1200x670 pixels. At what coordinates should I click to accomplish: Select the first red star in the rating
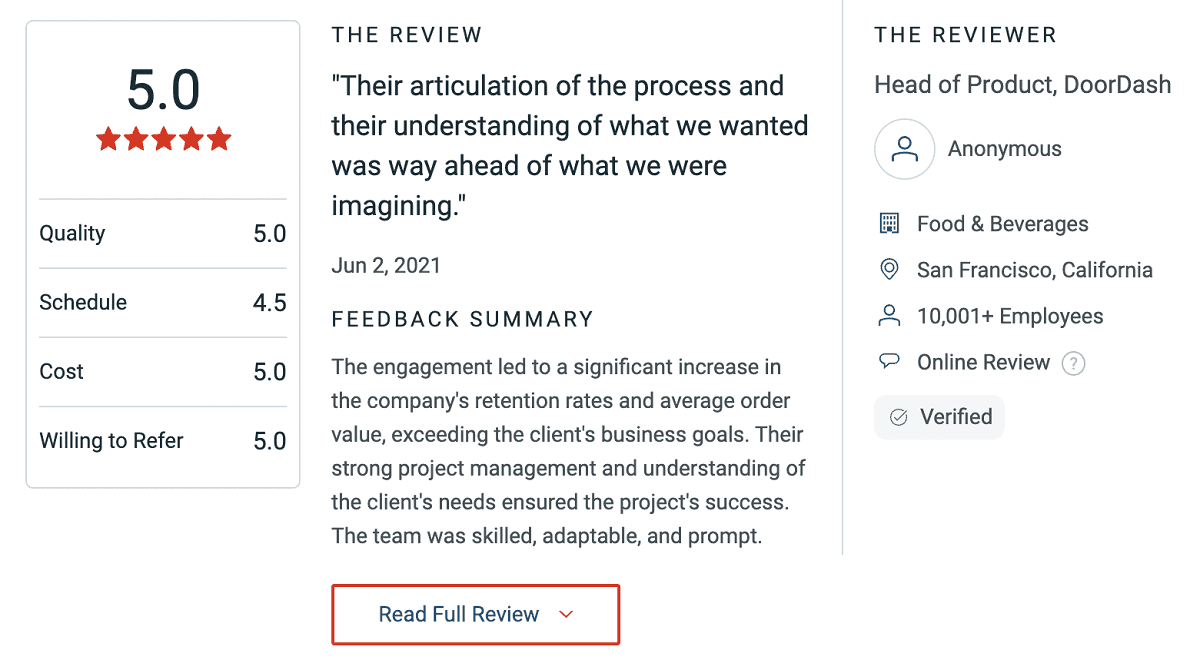108,139
